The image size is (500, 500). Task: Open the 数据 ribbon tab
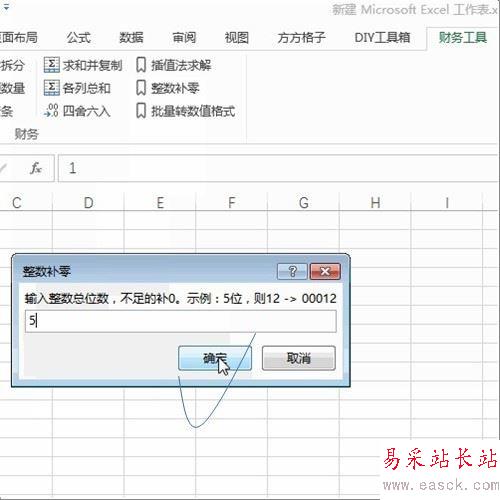(131, 37)
